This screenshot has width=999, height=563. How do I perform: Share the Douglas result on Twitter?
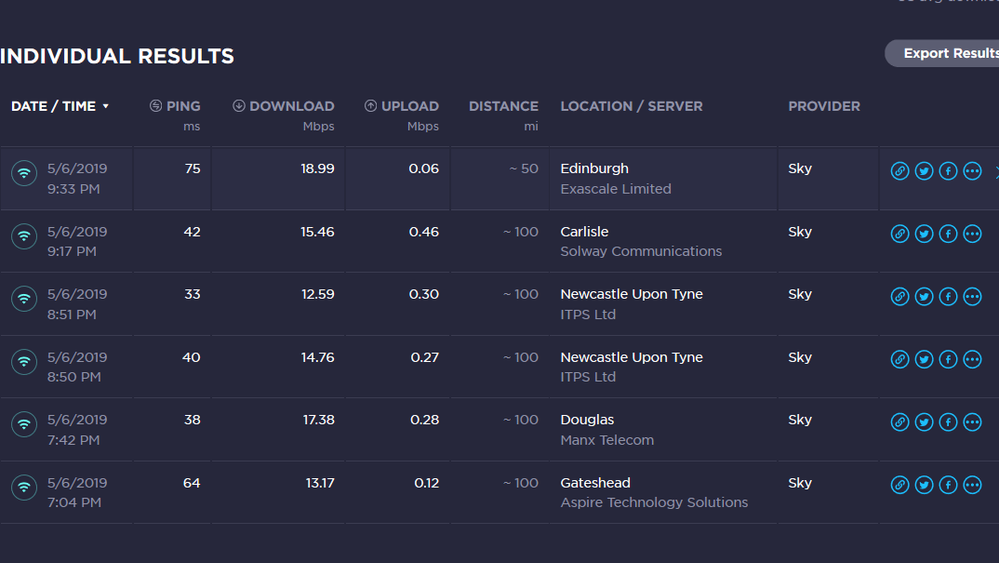(x=924, y=422)
